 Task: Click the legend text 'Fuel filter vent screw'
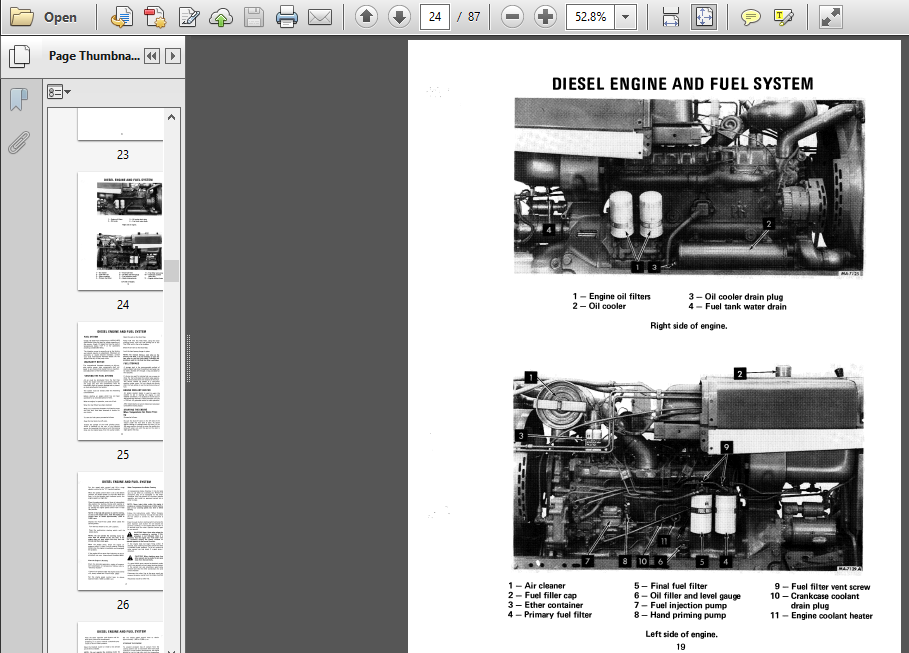pos(830,587)
